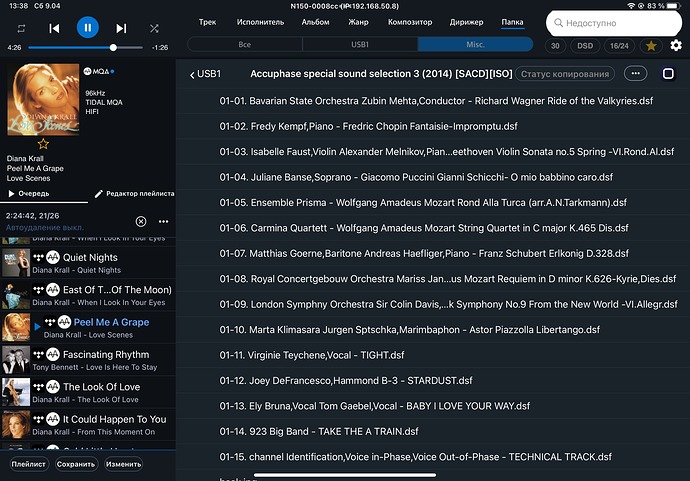Image resolution: width=690 pixels, height=481 pixels.
Task: Go back to USB1 folder
Action: (x=205, y=74)
